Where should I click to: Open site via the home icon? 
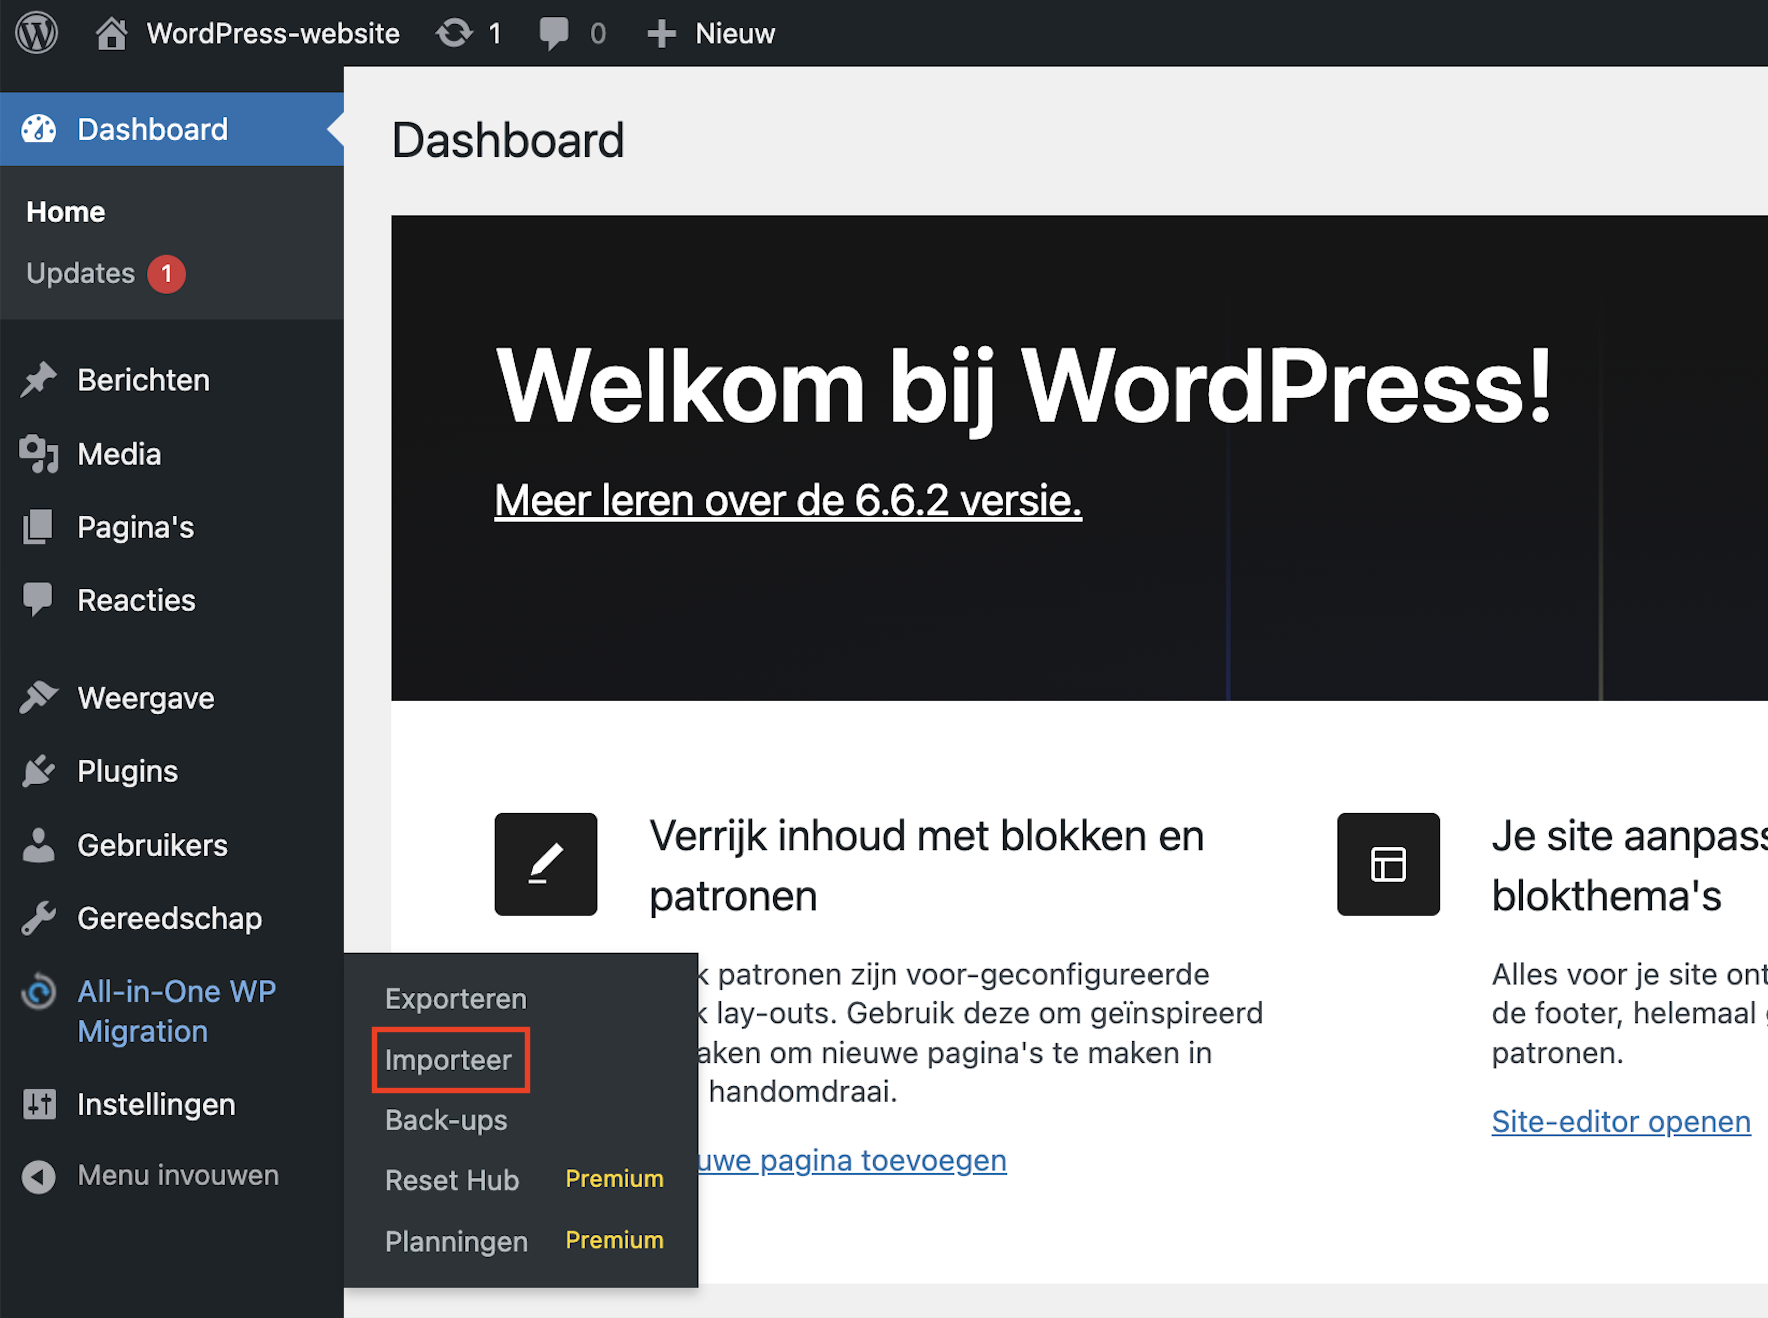tap(111, 33)
